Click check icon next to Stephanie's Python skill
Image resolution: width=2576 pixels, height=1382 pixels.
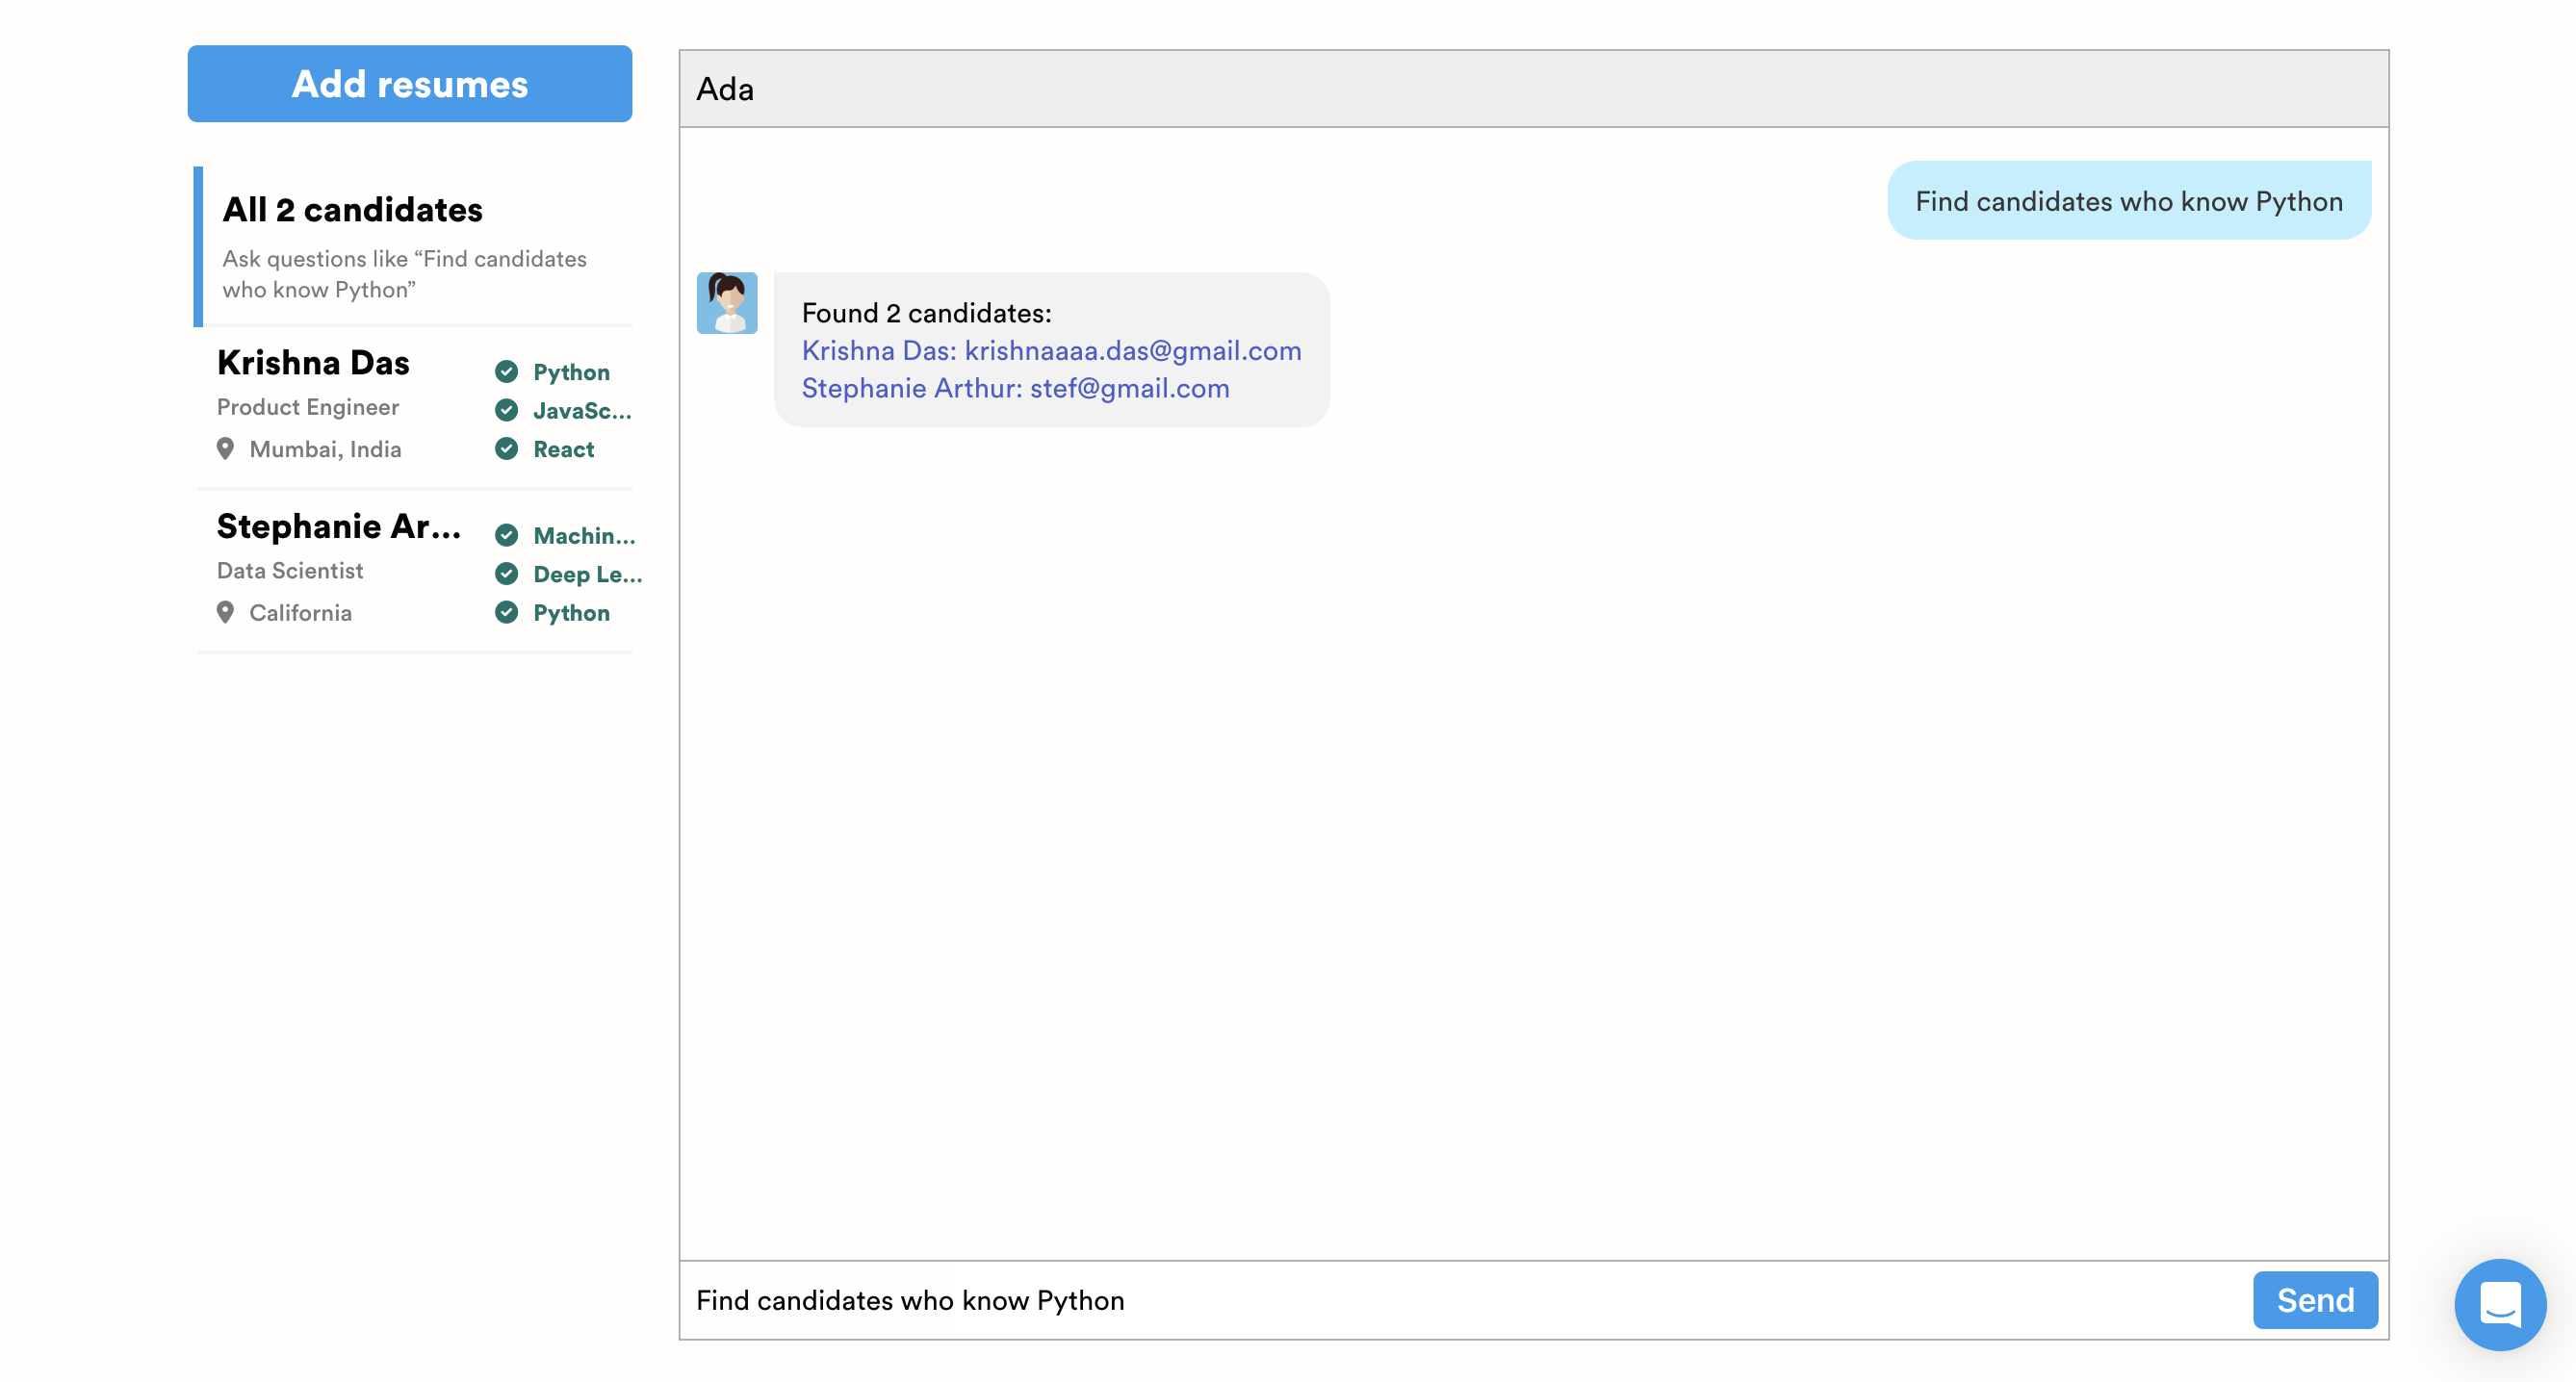(x=507, y=612)
